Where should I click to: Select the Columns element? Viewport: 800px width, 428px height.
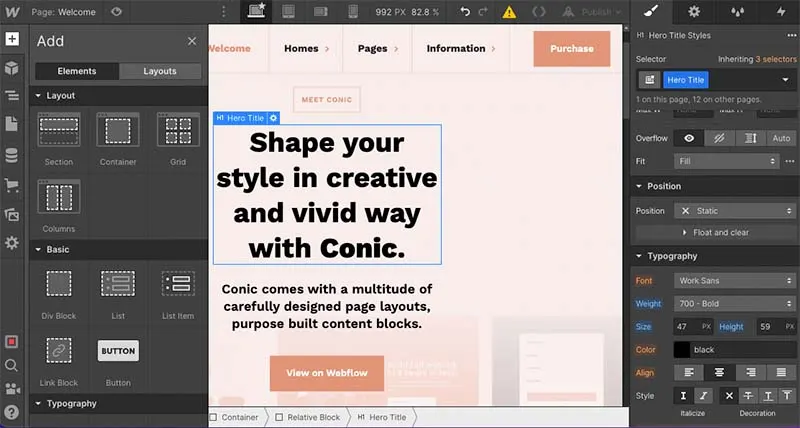click(x=59, y=206)
